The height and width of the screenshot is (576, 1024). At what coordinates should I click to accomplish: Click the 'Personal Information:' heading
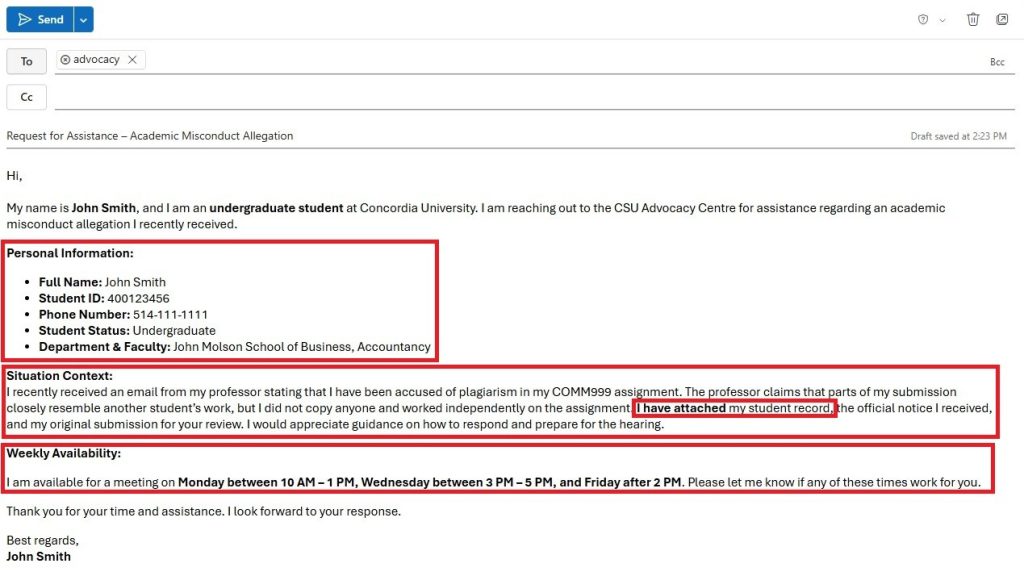point(70,253)
